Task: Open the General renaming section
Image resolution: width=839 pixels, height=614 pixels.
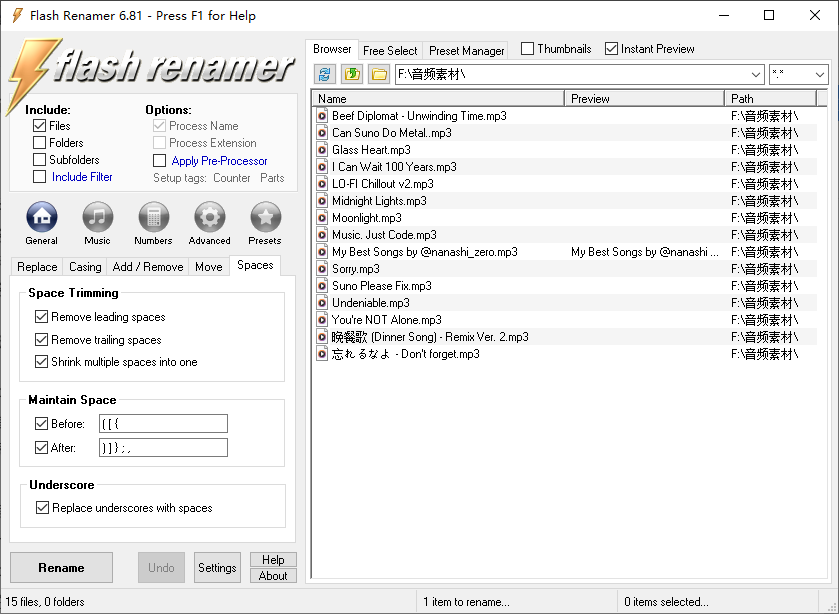Action: [42, 223]
